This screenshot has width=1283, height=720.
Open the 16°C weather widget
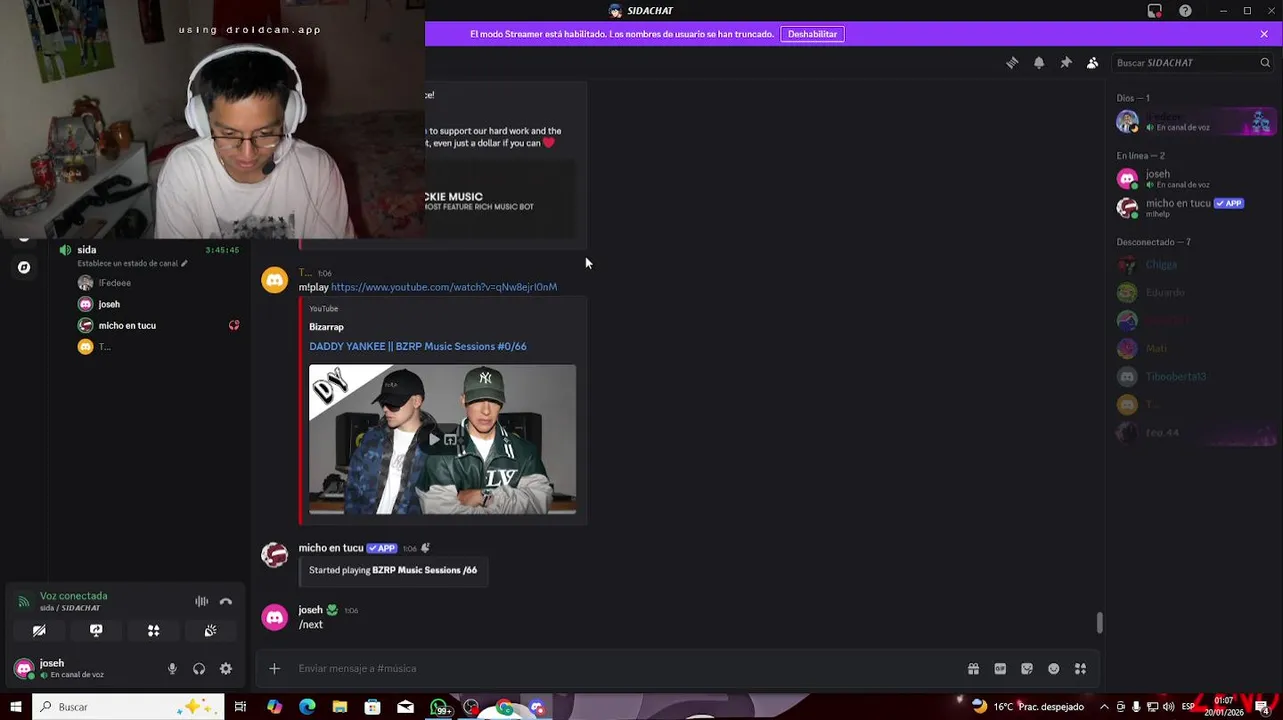[1027, 707]
